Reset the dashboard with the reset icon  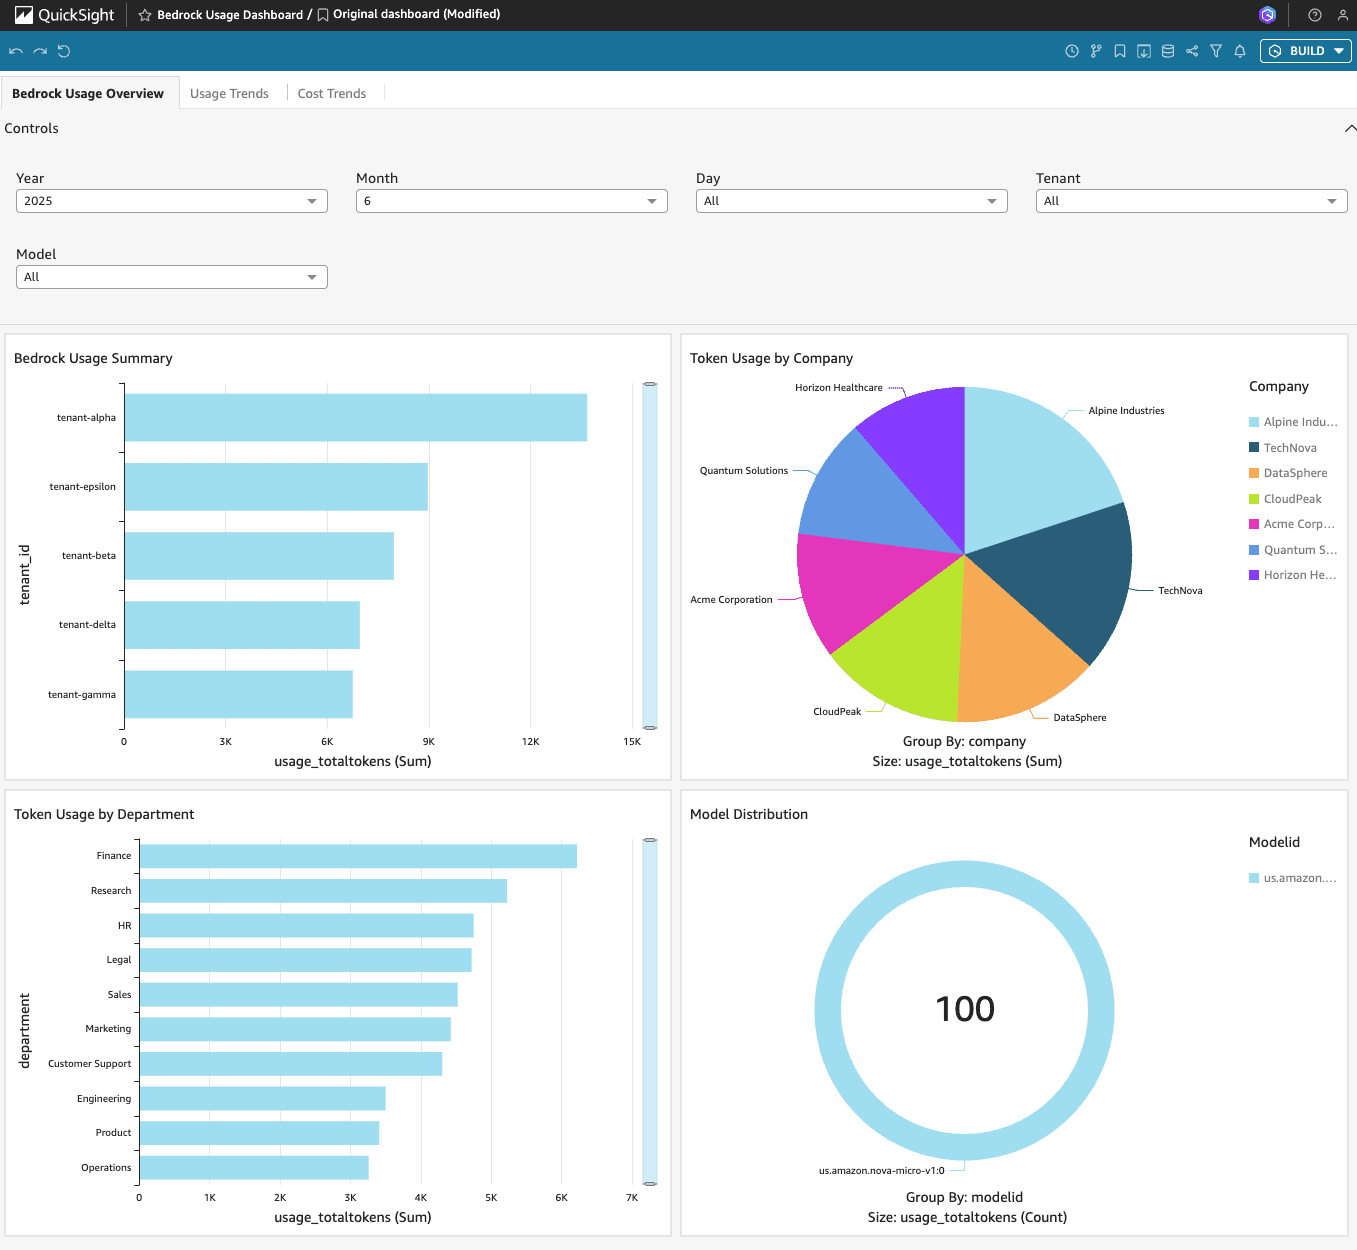tap(64, 51)
